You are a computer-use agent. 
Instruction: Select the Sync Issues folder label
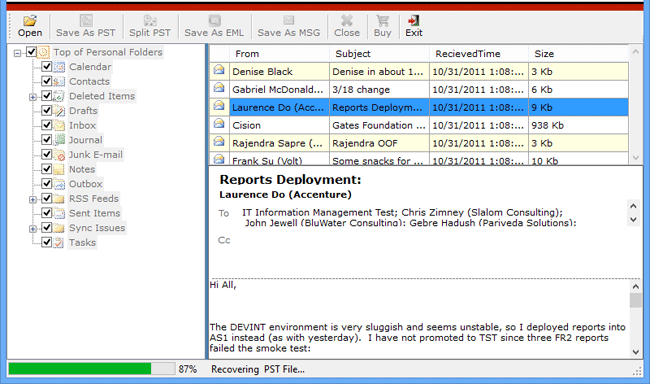tap(97, 228)
